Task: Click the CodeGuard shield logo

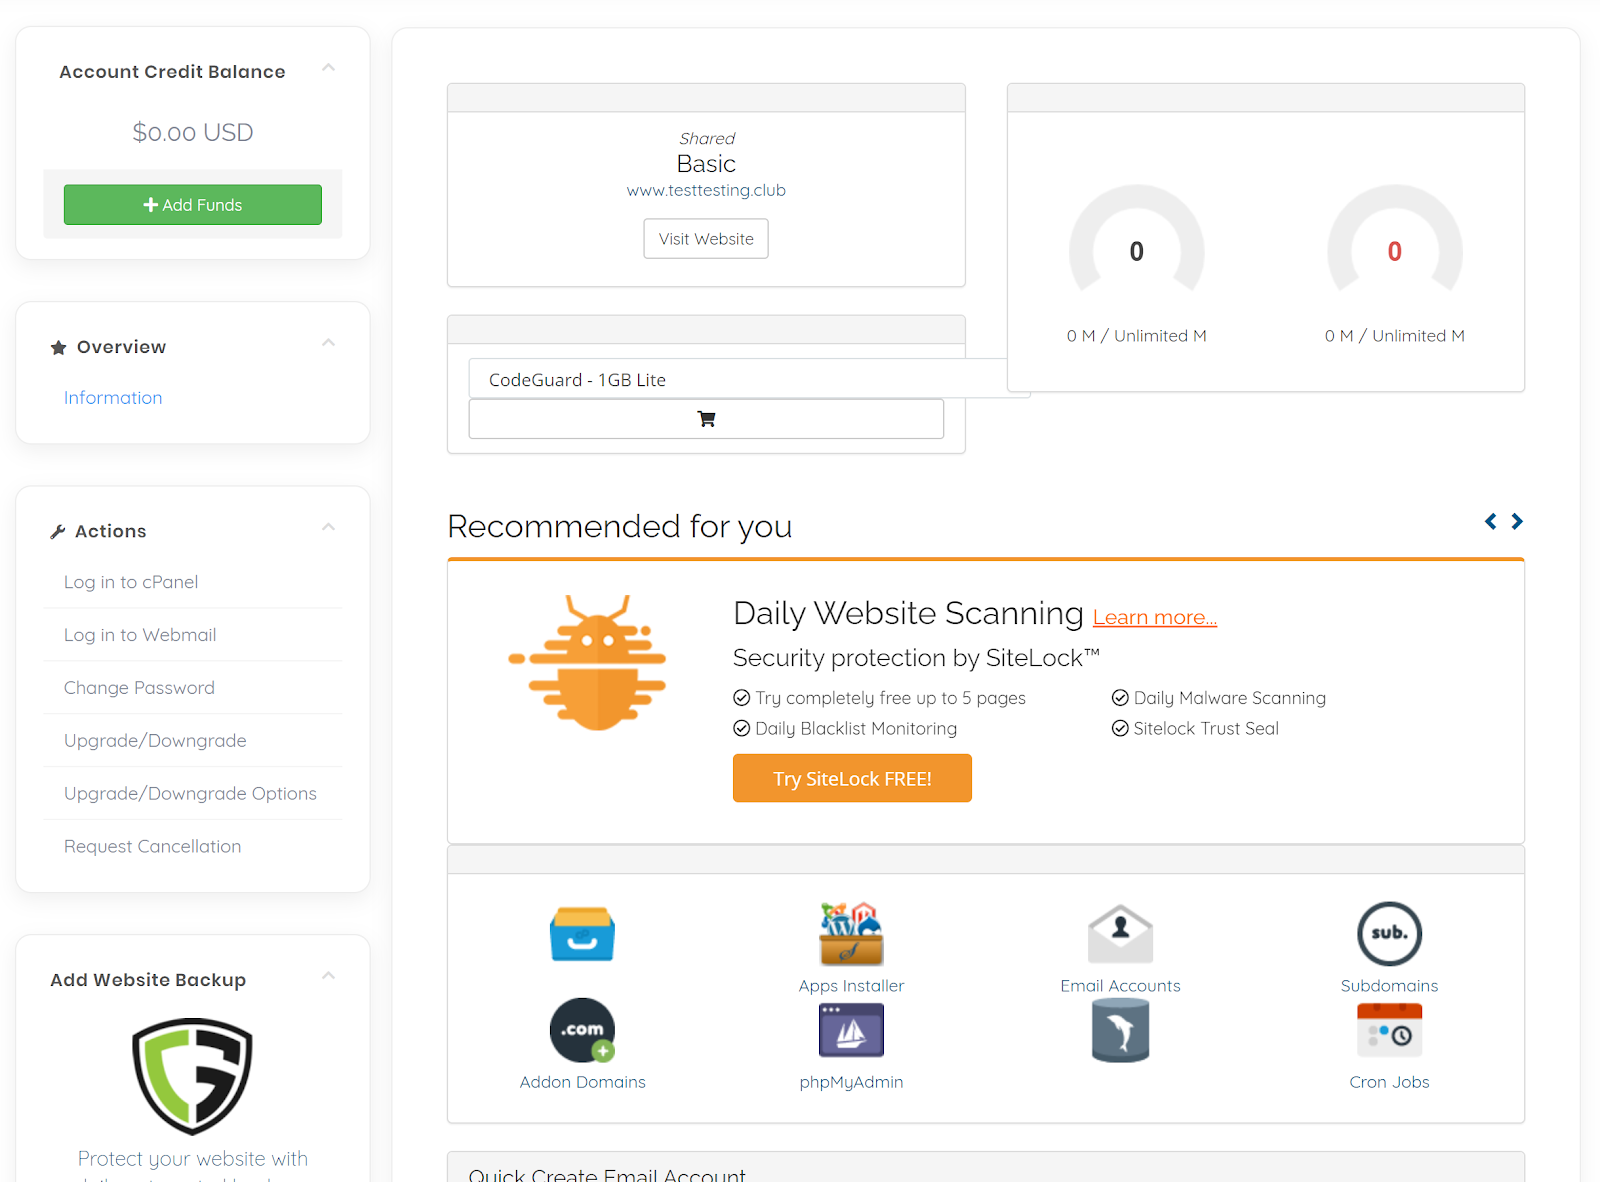Action: click(193, 1076)
